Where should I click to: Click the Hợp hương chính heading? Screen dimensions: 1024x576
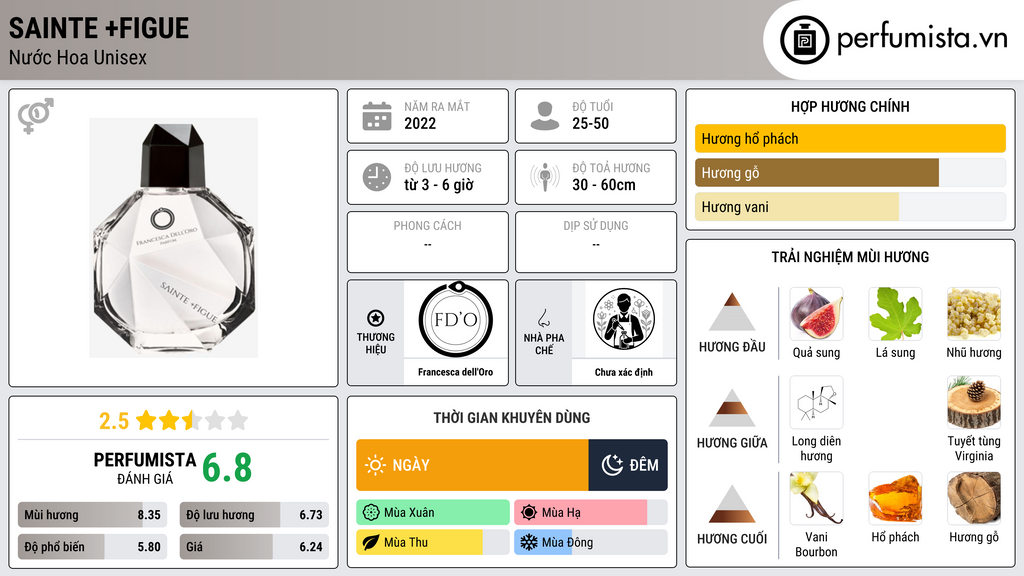click(x=850, y=106)
